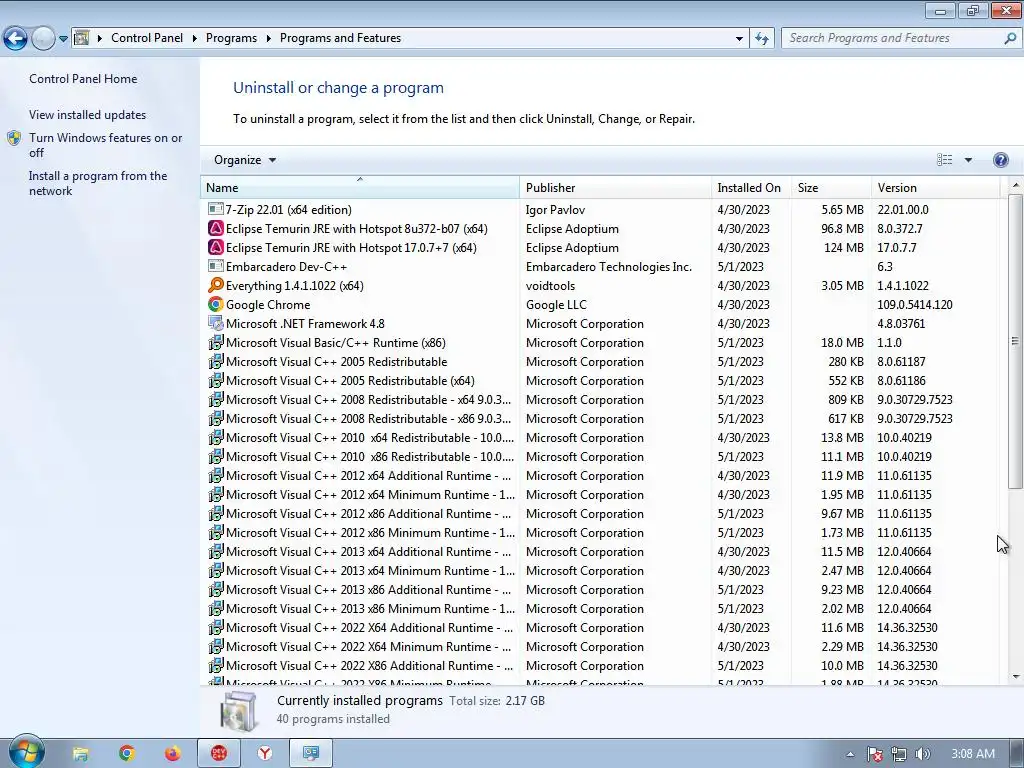
Task: Click the search magnifier icon
Action: [x=1010, y=38]
